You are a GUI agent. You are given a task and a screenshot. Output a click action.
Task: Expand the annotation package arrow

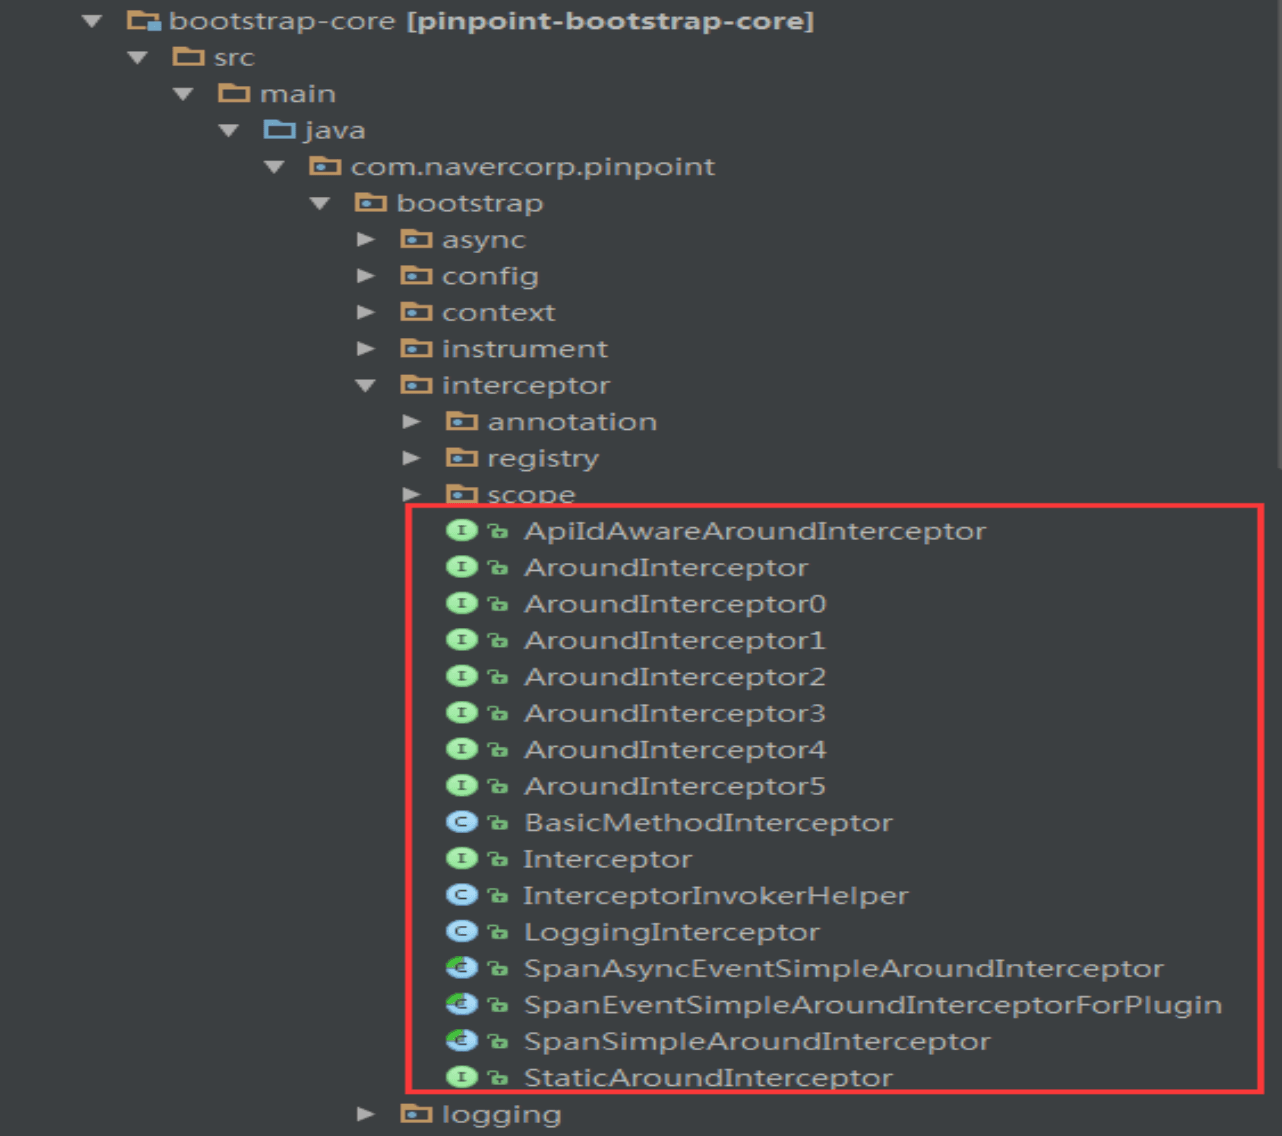point(411,421)
